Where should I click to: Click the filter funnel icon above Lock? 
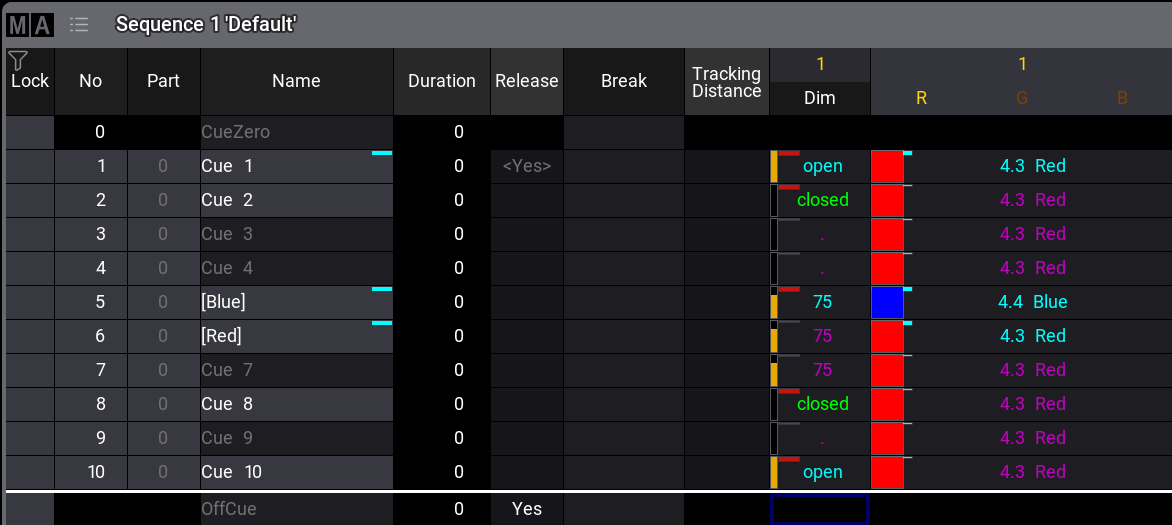pos(17,61)
